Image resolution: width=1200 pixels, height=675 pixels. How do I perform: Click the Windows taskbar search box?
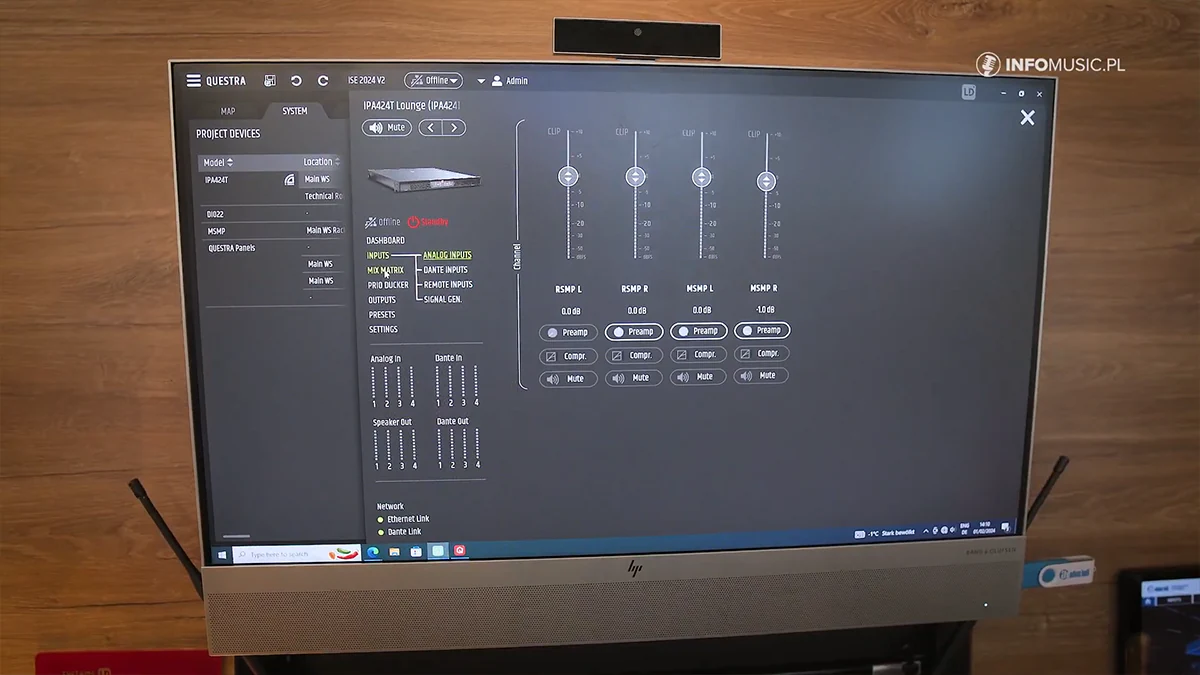click(x=296, y=554)
